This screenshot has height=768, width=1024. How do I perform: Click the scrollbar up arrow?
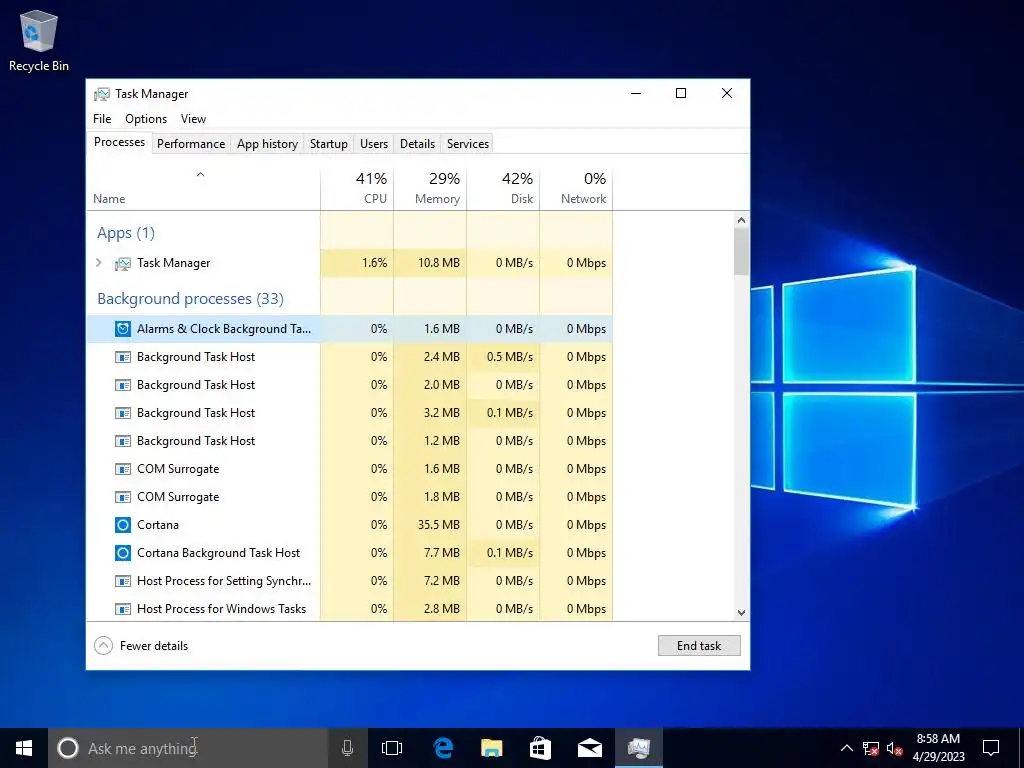click(x=741, y=220)
